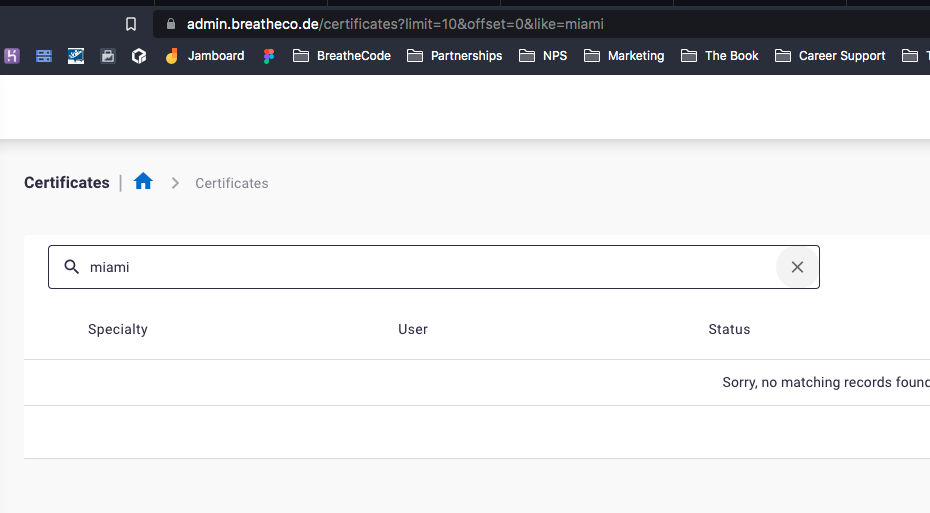
Task: Sort by the Specialty column header
Action: coord(117,329)
